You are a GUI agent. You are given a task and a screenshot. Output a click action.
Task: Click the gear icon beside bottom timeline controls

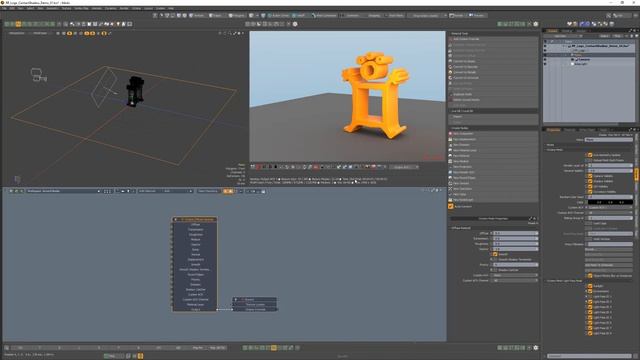point(536,348)
